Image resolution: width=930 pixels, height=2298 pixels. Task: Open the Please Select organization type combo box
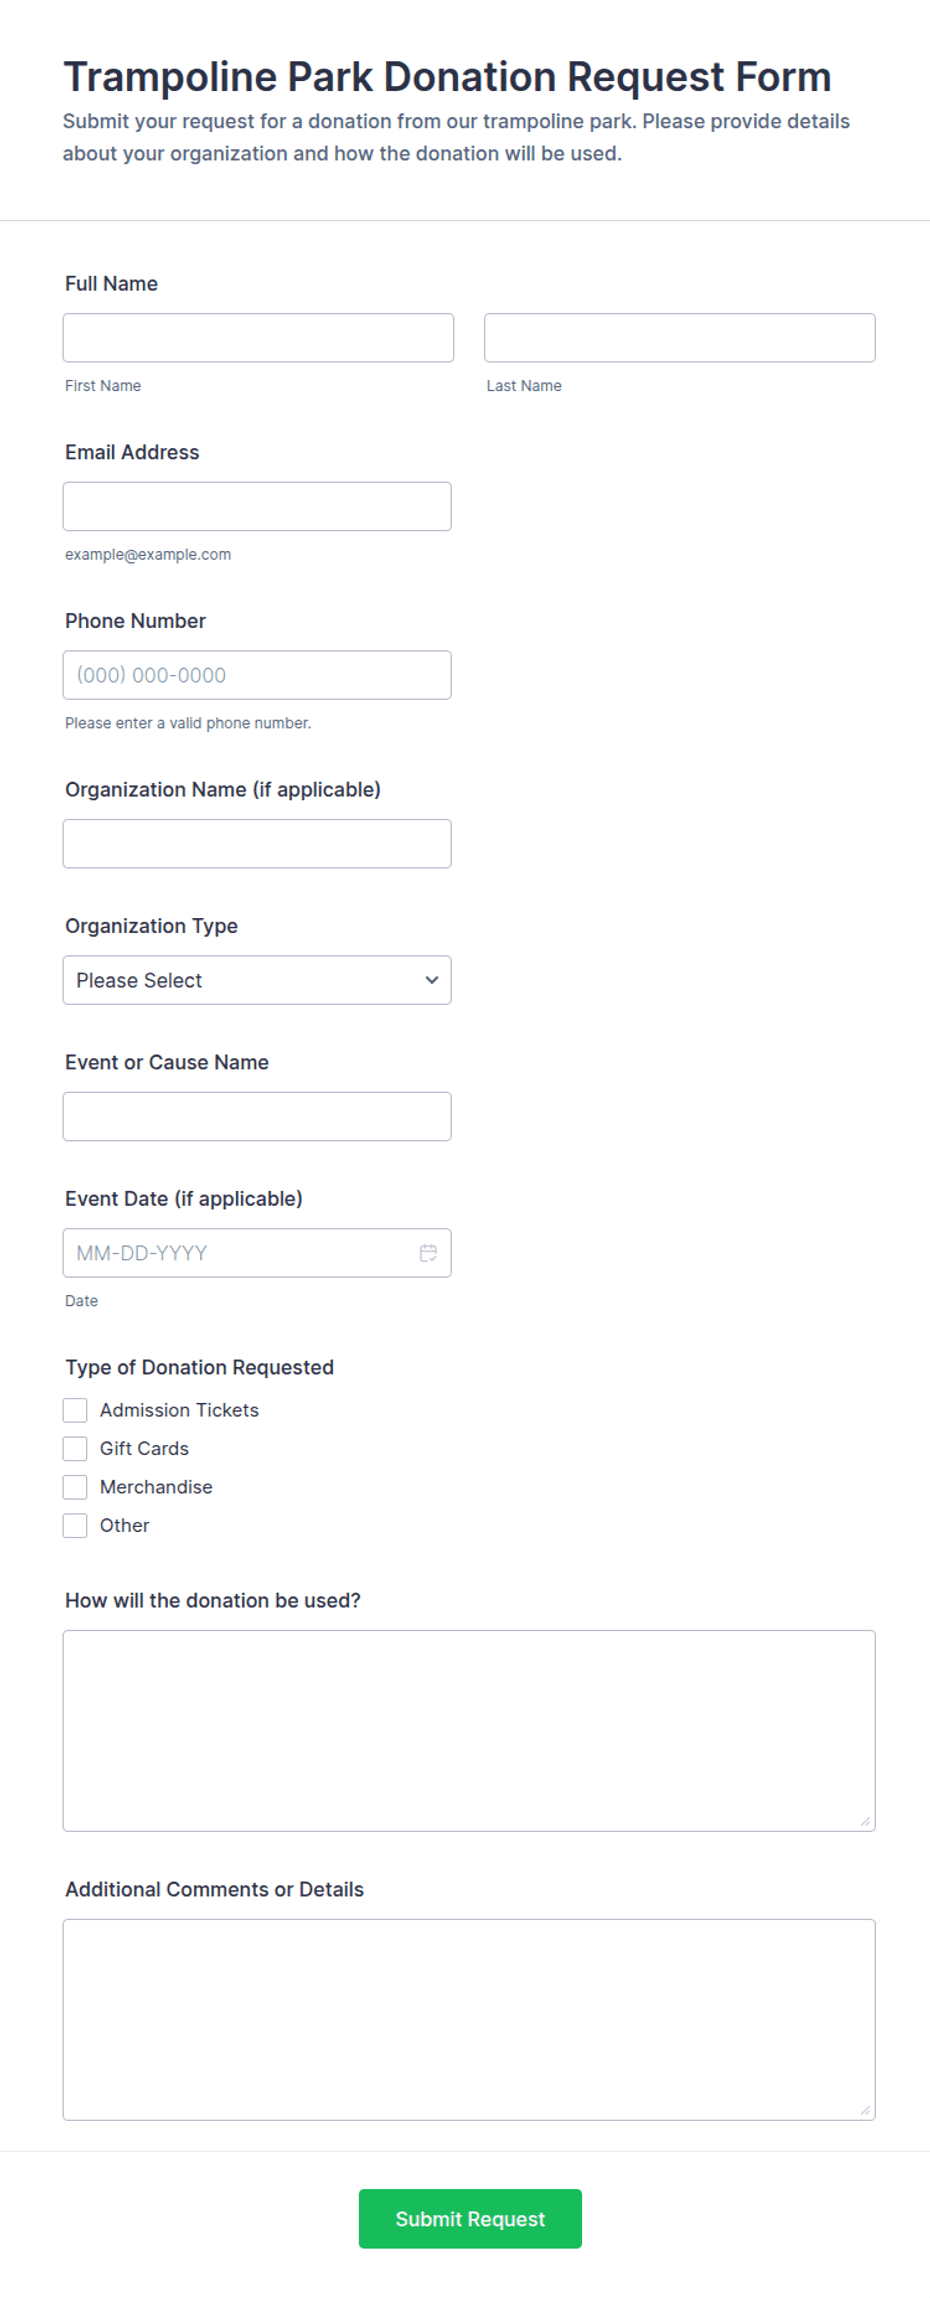[257, 980]
